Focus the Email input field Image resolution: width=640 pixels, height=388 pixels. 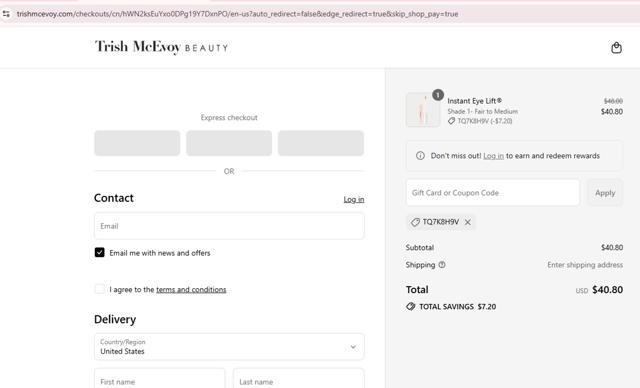229,226
